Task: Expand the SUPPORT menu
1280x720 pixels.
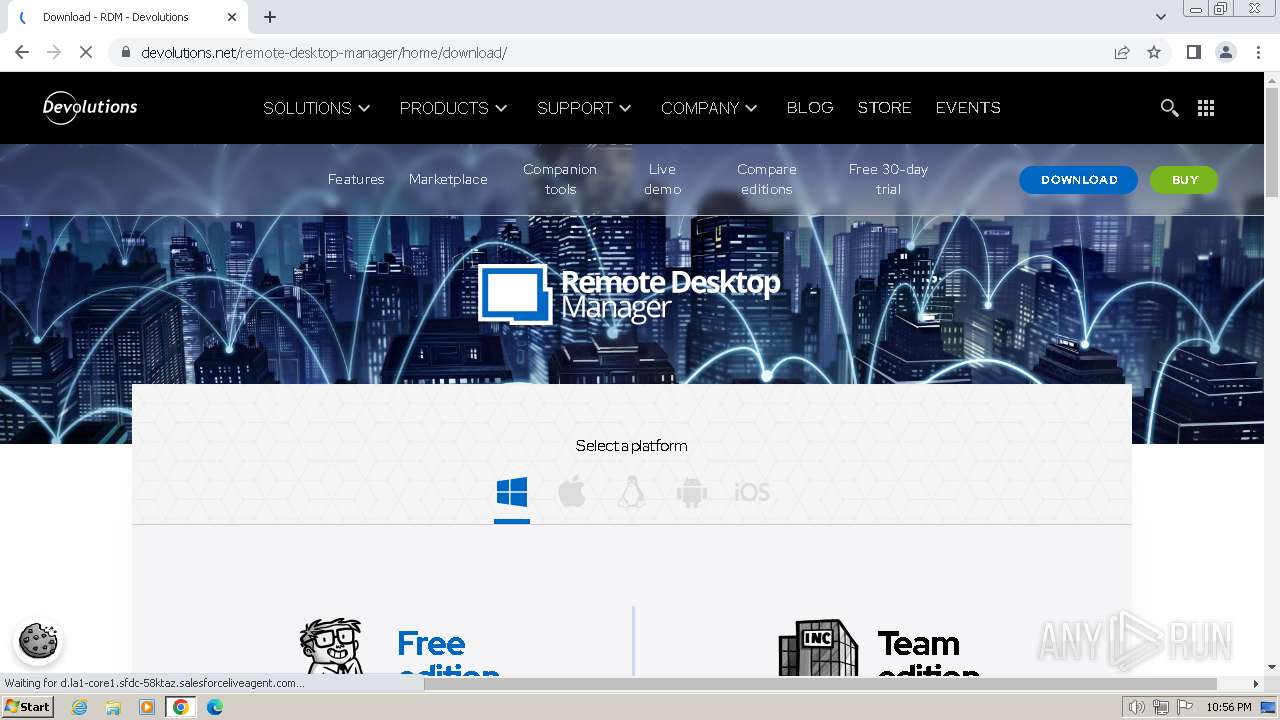Action: (585, 108)
